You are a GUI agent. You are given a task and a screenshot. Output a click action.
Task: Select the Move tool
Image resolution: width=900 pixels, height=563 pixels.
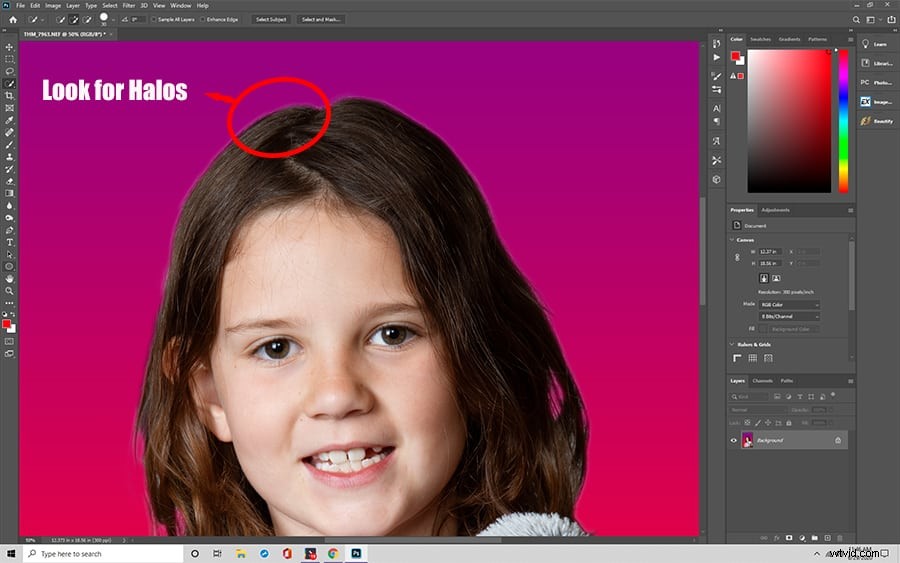point(9,47)
